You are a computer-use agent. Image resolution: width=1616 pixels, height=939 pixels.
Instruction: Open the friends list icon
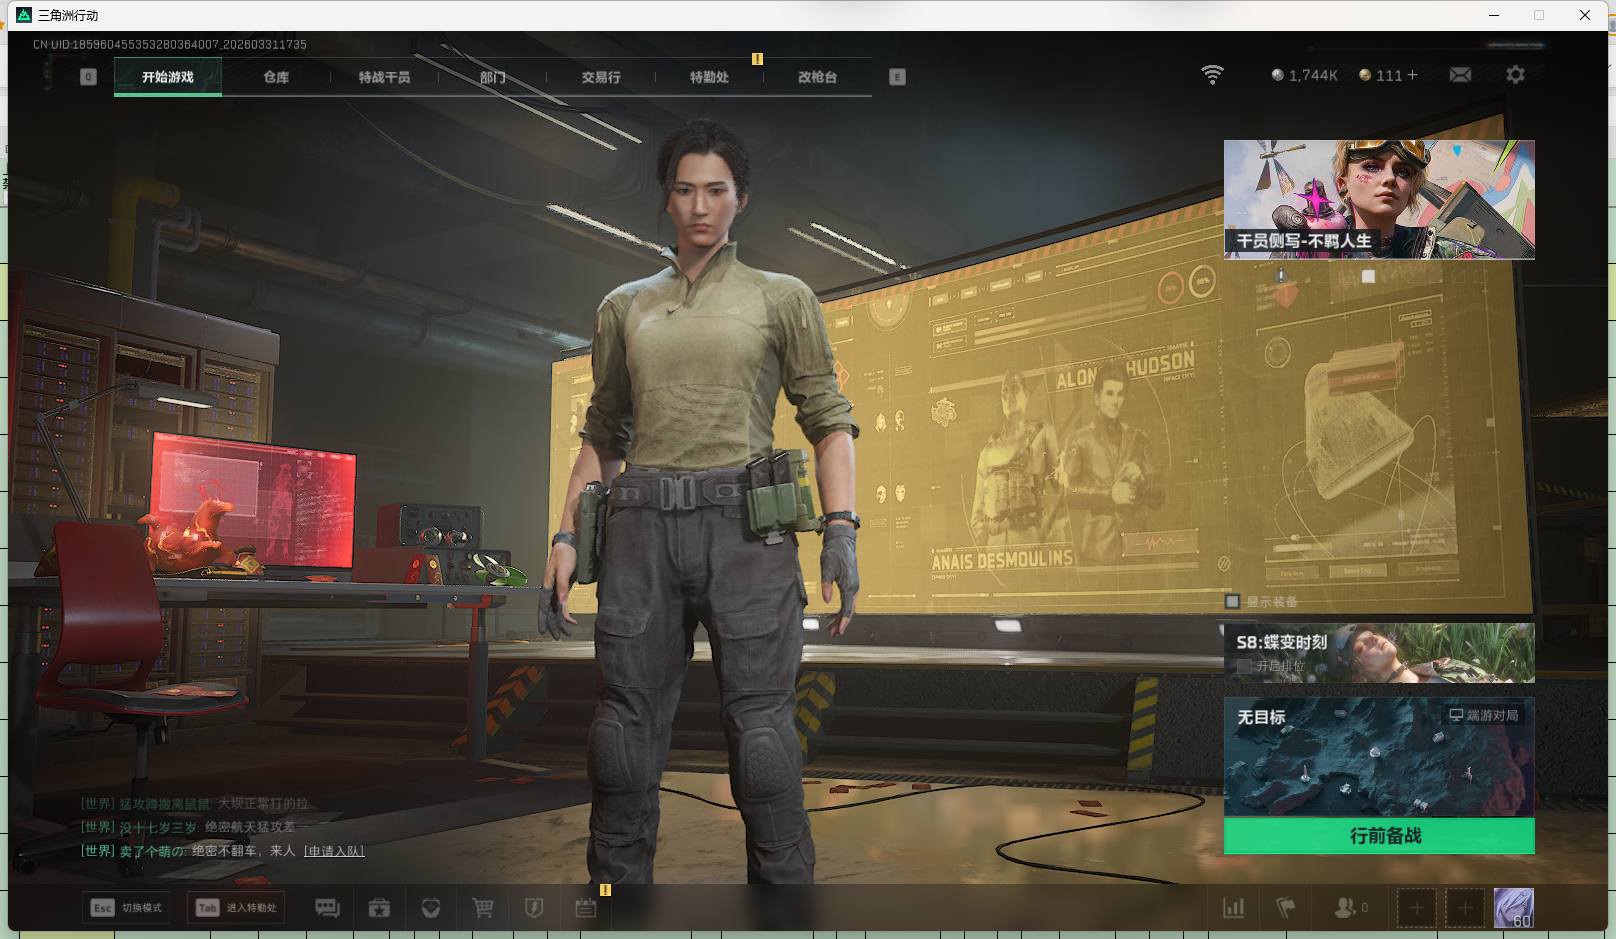click(x=1351, y=908)
